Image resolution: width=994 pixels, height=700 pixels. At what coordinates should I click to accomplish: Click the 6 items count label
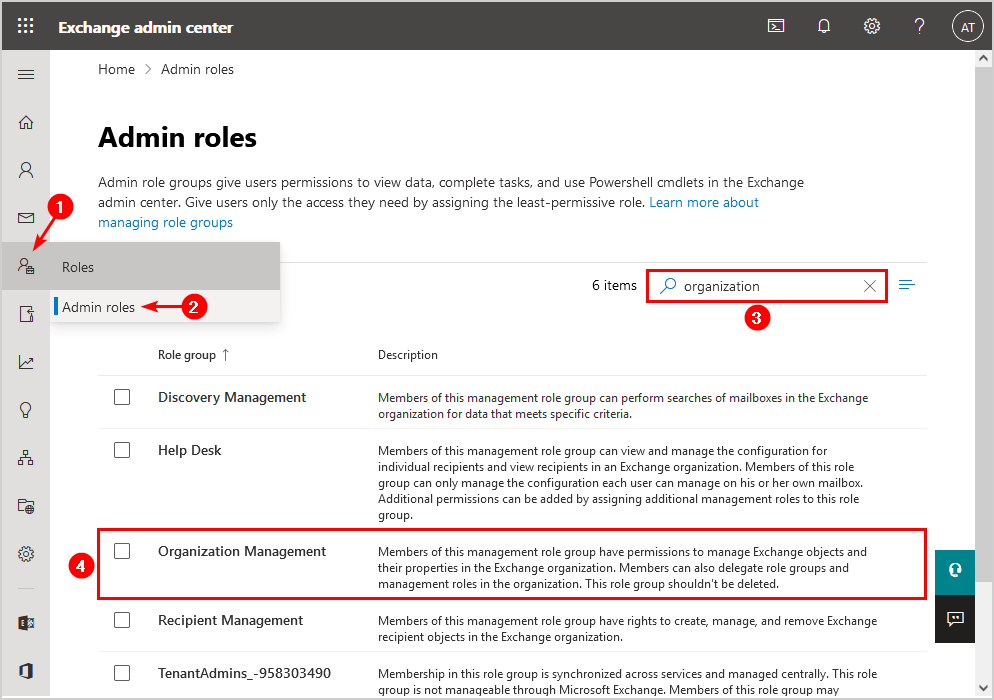tap(614, 285)
